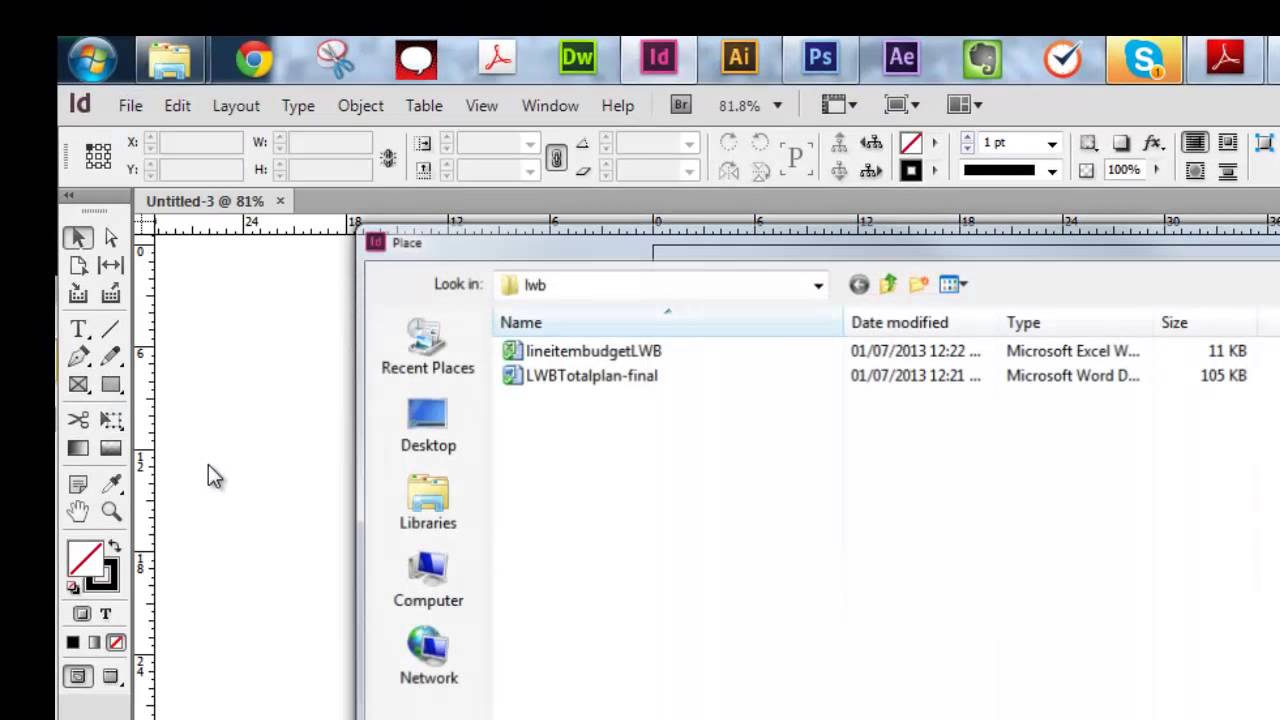Go to Libraries location

427,502
